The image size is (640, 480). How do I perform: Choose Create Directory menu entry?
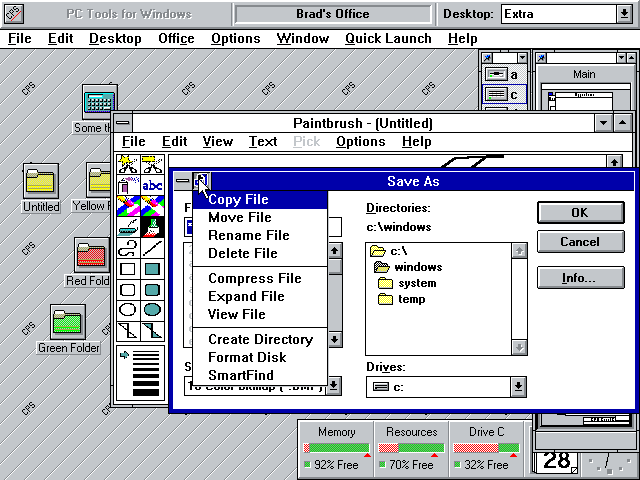click(260, 340)
